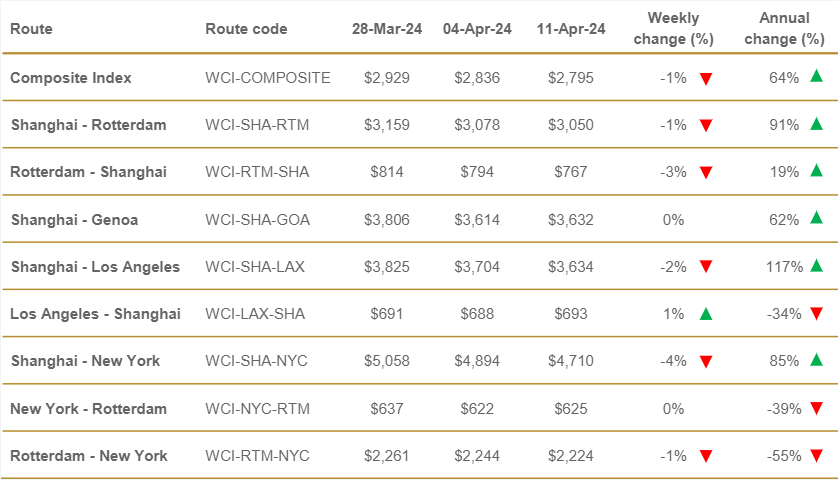Click the Route code column header

pos(246,29)
